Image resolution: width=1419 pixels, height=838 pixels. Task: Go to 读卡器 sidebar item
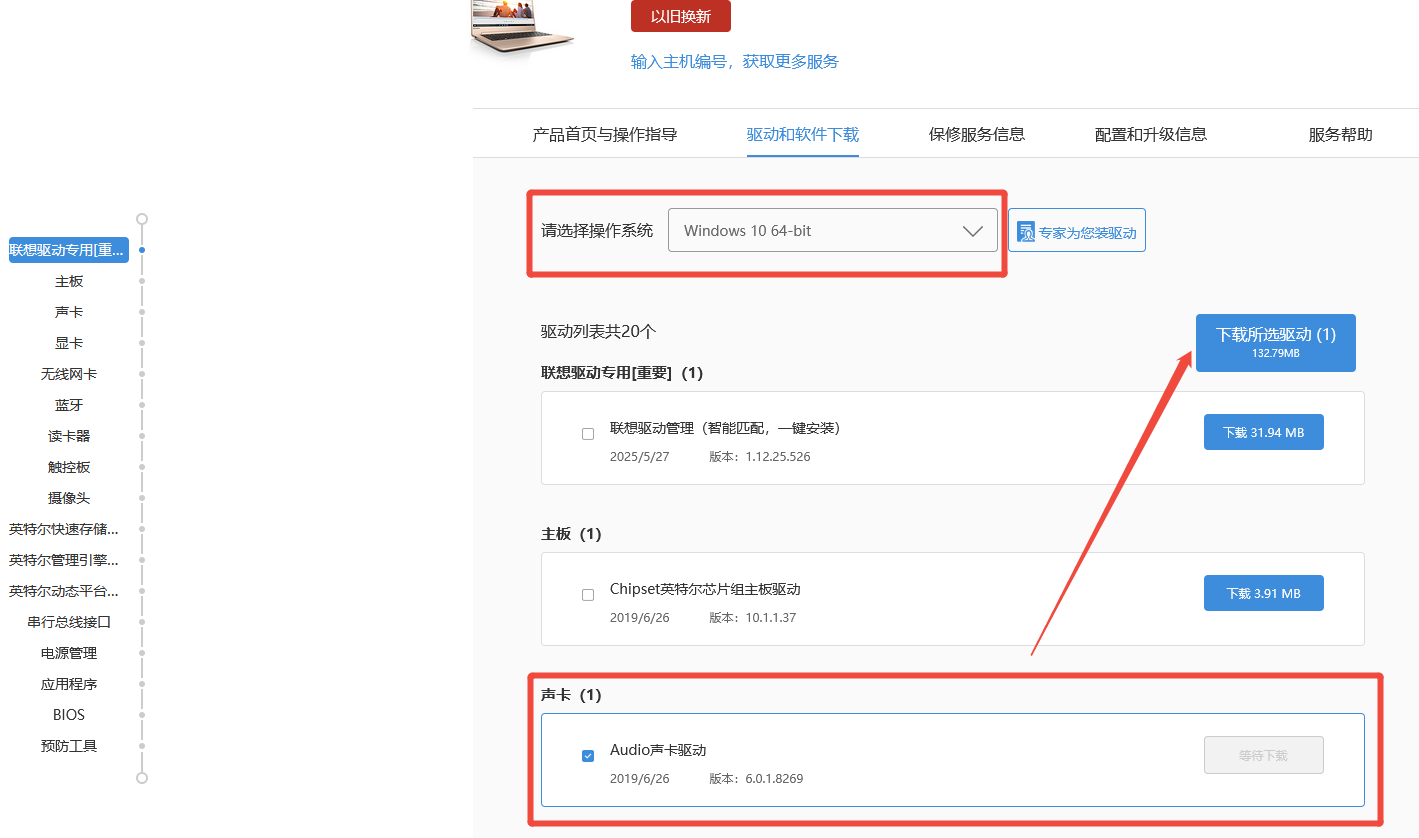69,436
